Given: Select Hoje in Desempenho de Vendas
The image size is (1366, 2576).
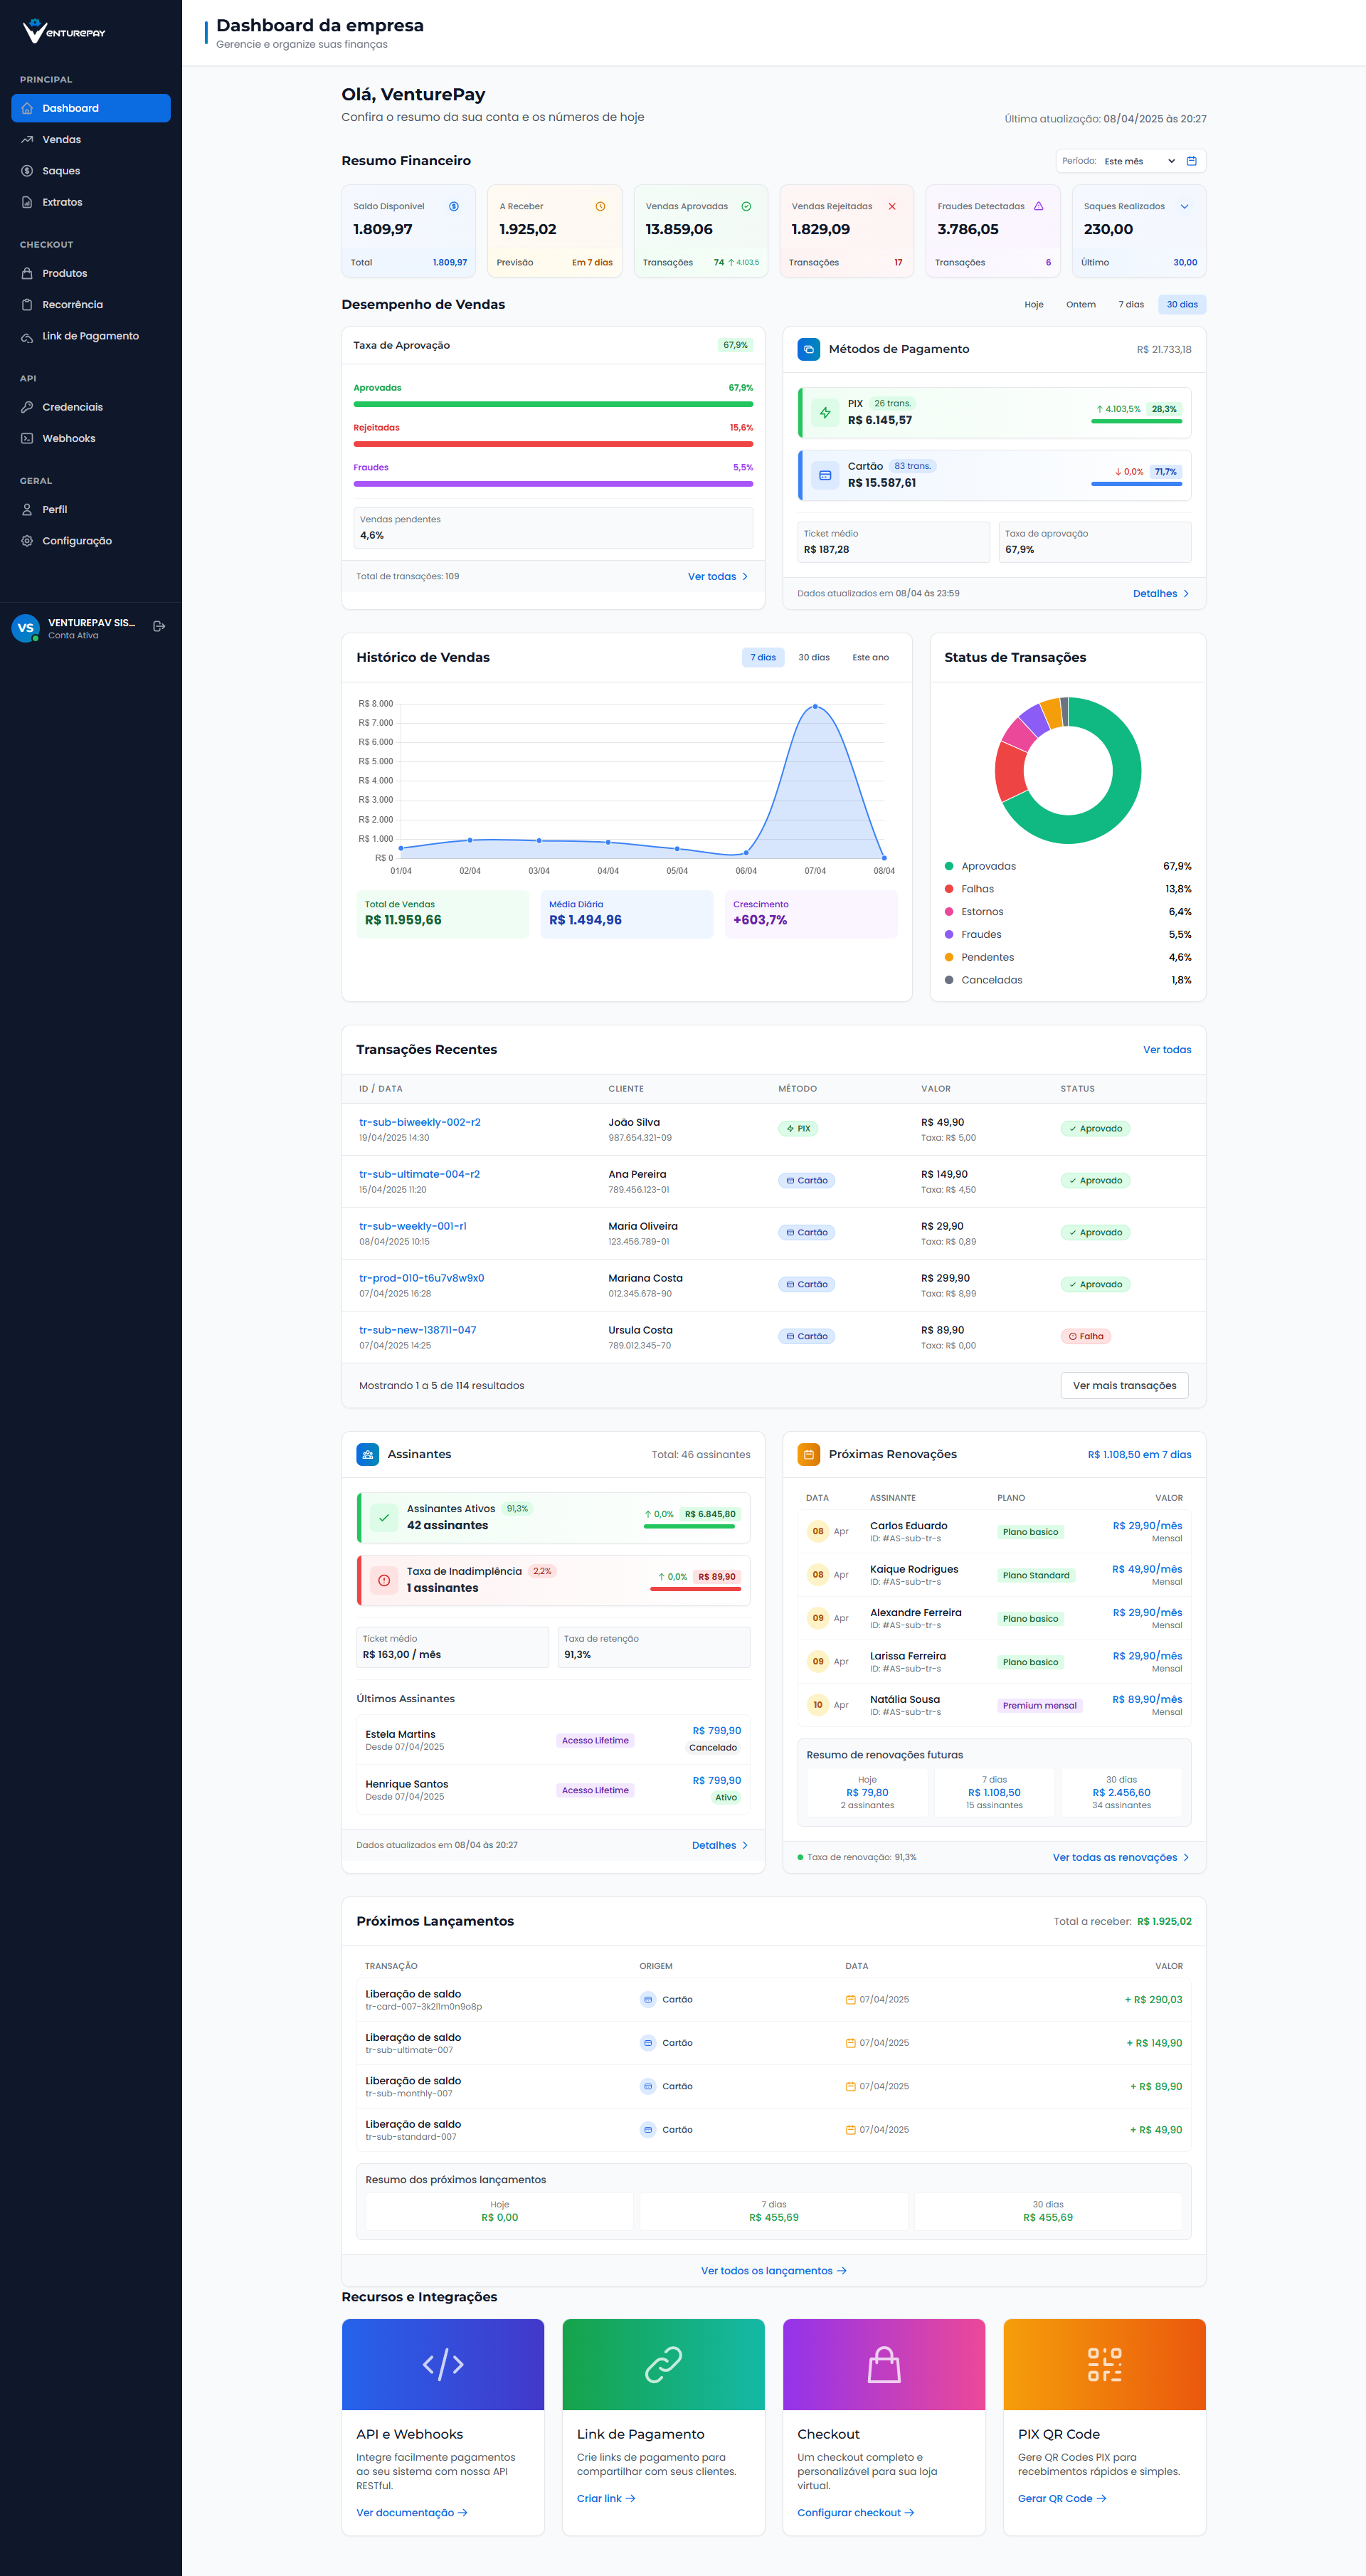Looking at the screenshot, I should click(x=1033, y=305).
